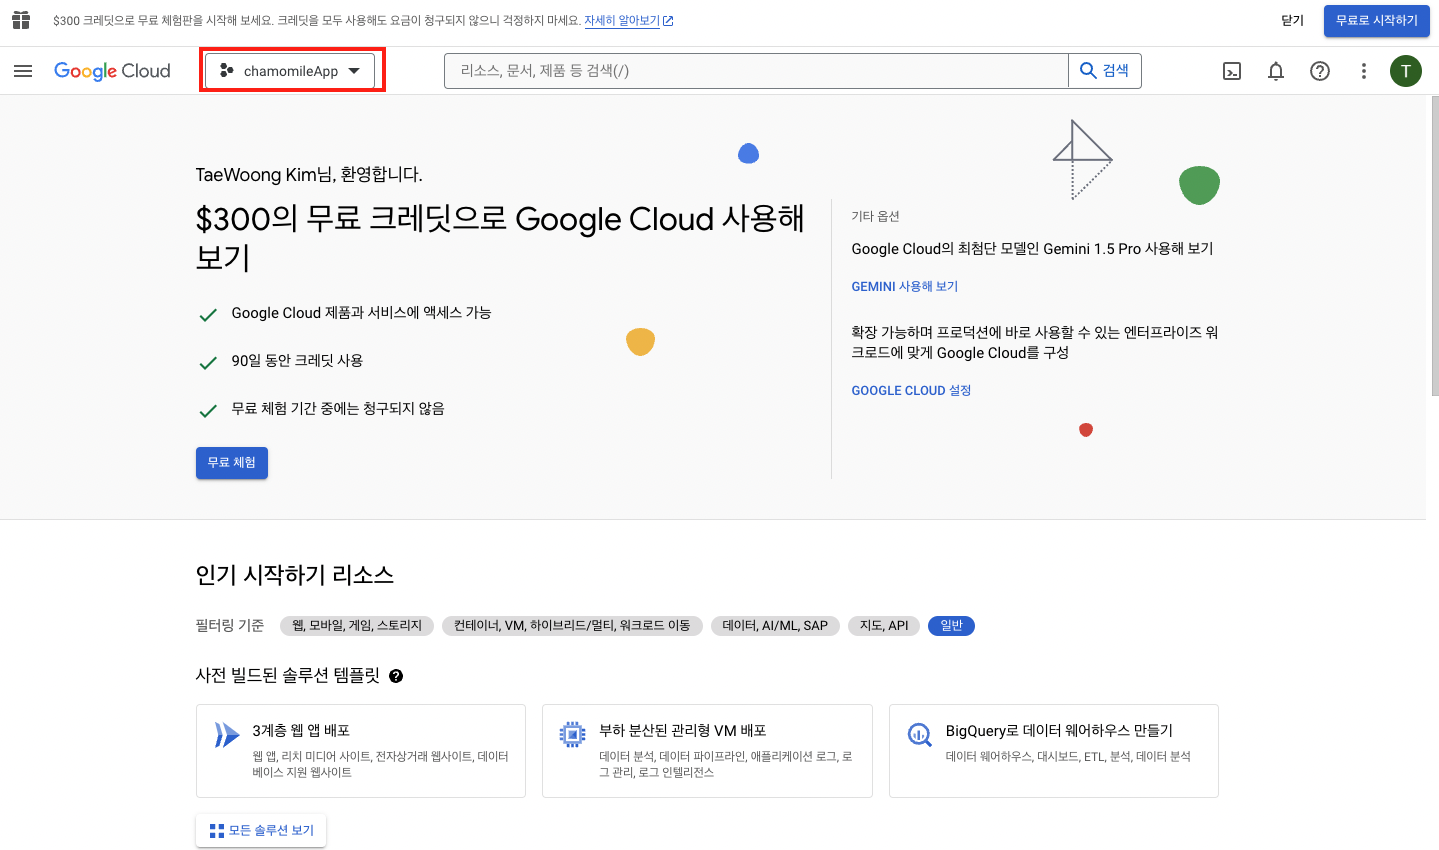
Task: Click the BigQuery magnifier icon
Action: [x=919, y=735]
